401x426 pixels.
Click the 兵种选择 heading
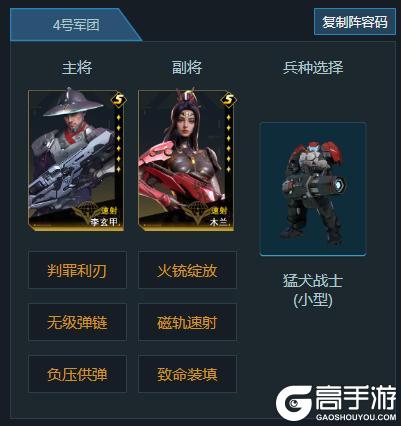tap(313, 68)
